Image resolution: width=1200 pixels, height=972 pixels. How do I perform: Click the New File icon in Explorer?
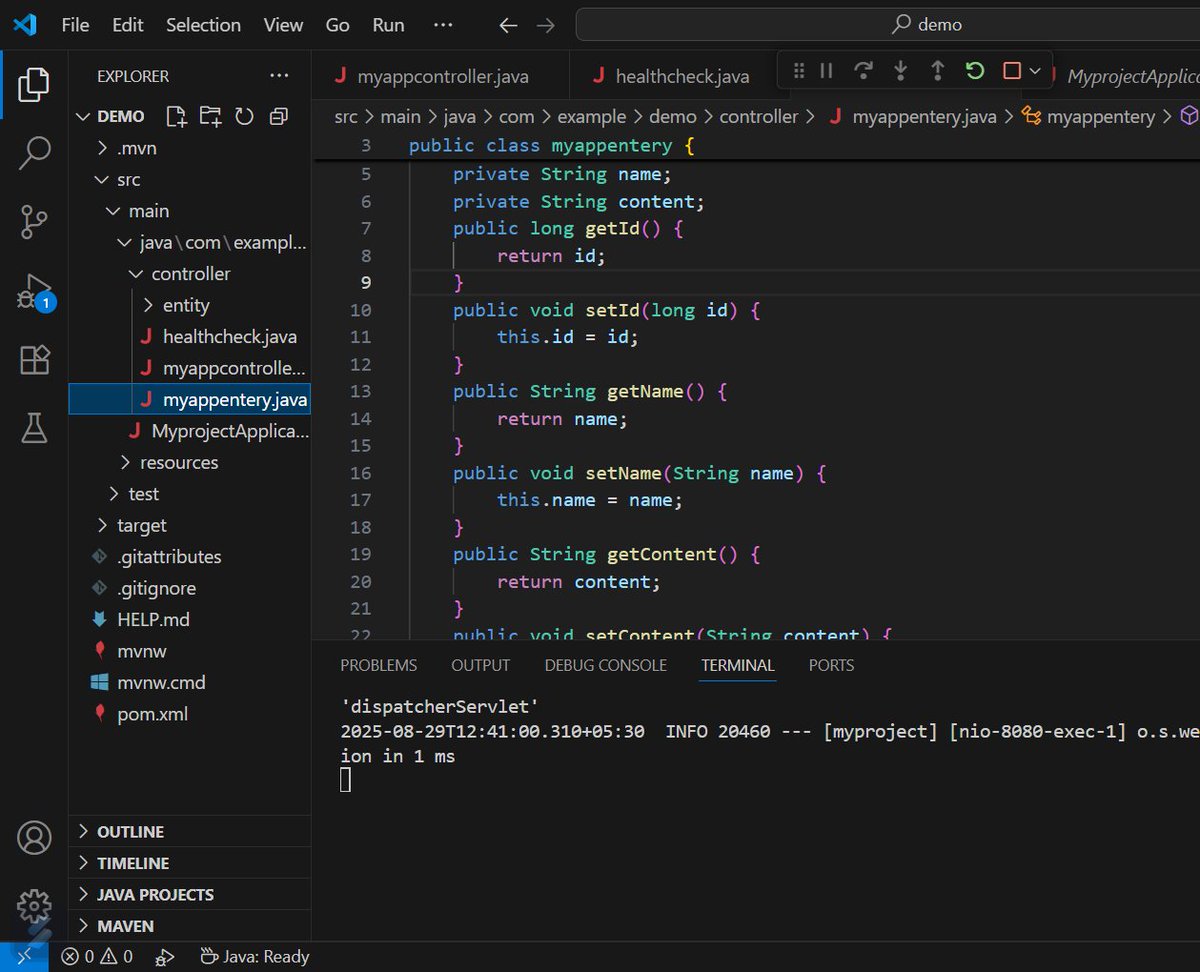click(177, 116)
